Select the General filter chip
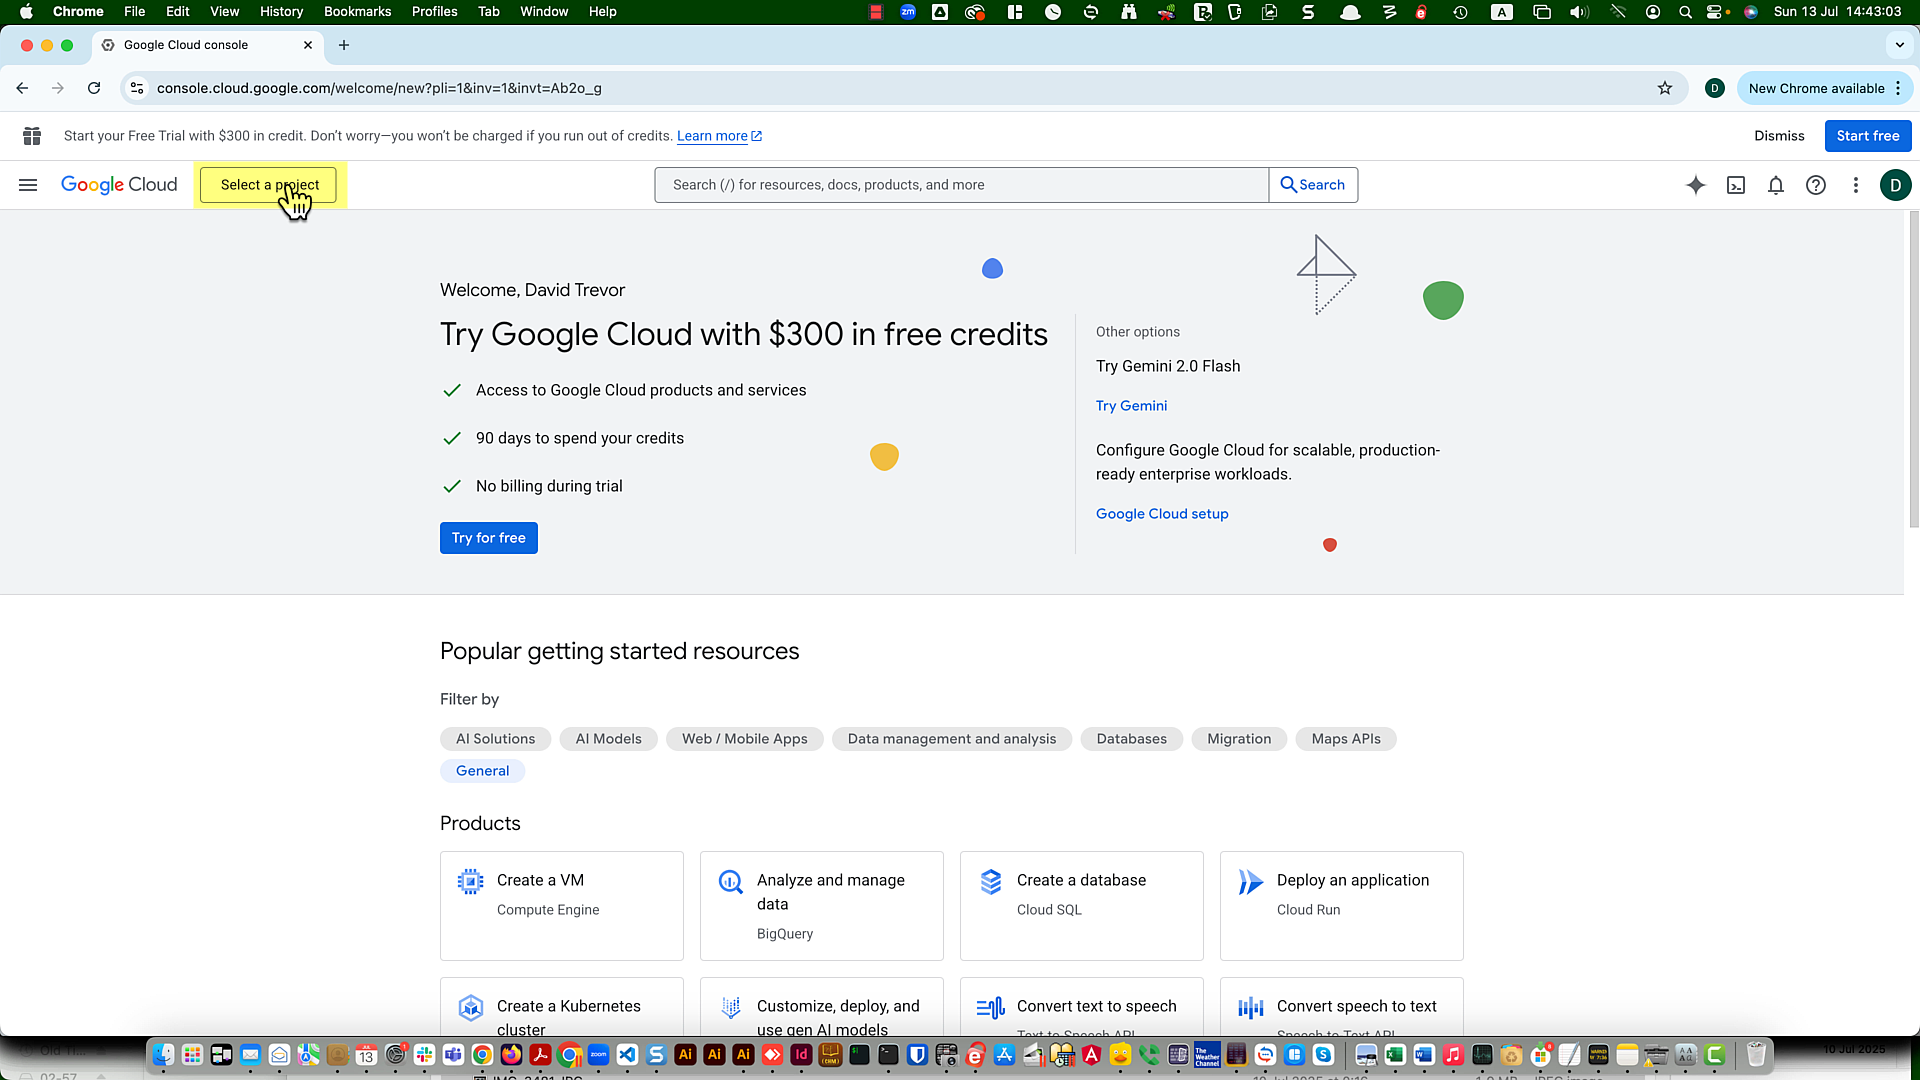The image size is (1920, 1080). tap(482, 770)
